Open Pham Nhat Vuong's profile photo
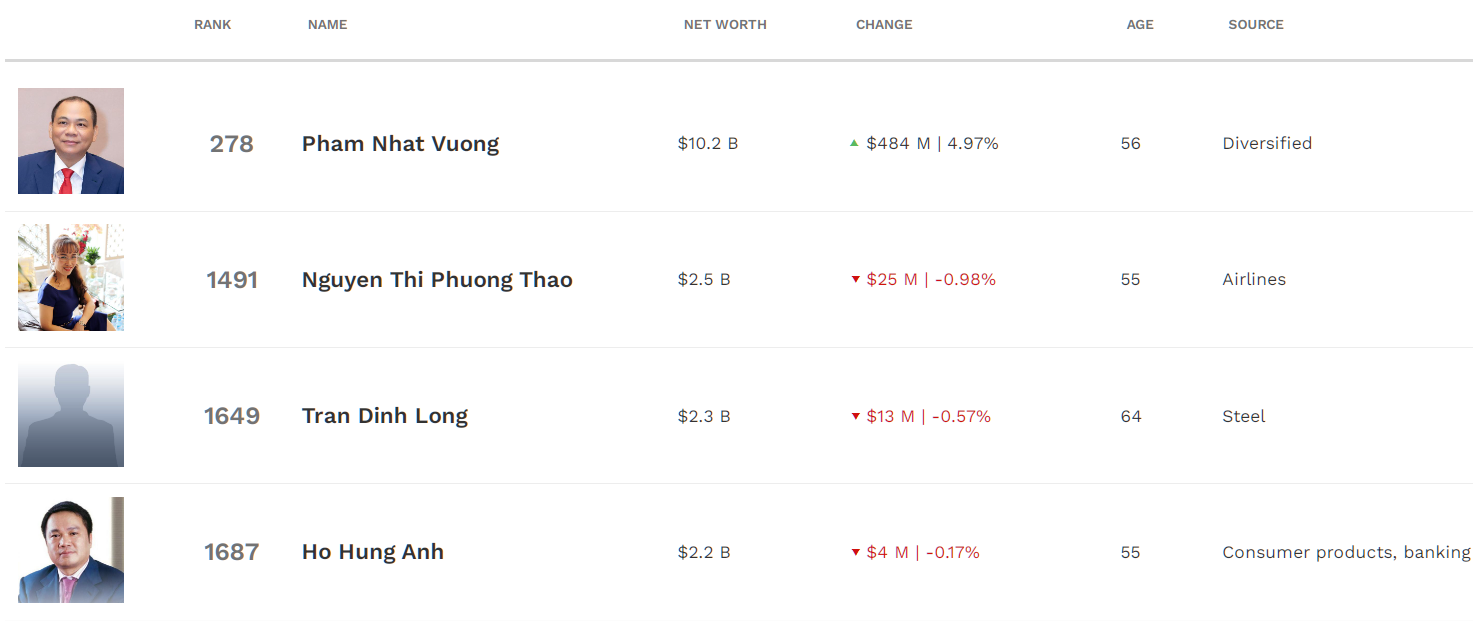 pyautogui.click(x=71, y=141)
